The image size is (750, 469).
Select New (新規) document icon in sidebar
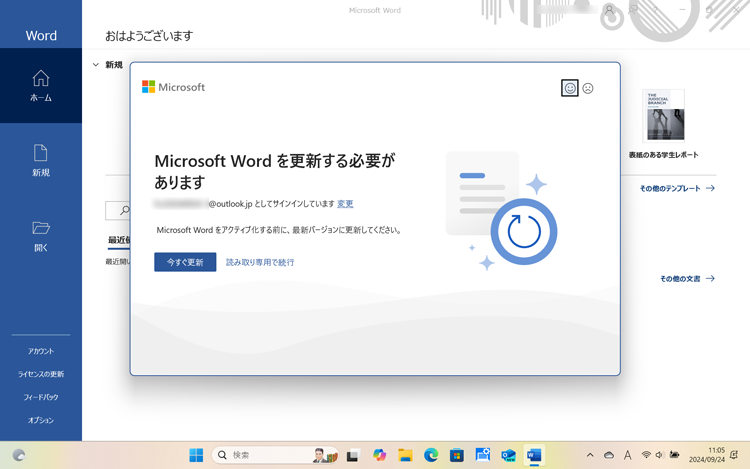coord(41,160)
